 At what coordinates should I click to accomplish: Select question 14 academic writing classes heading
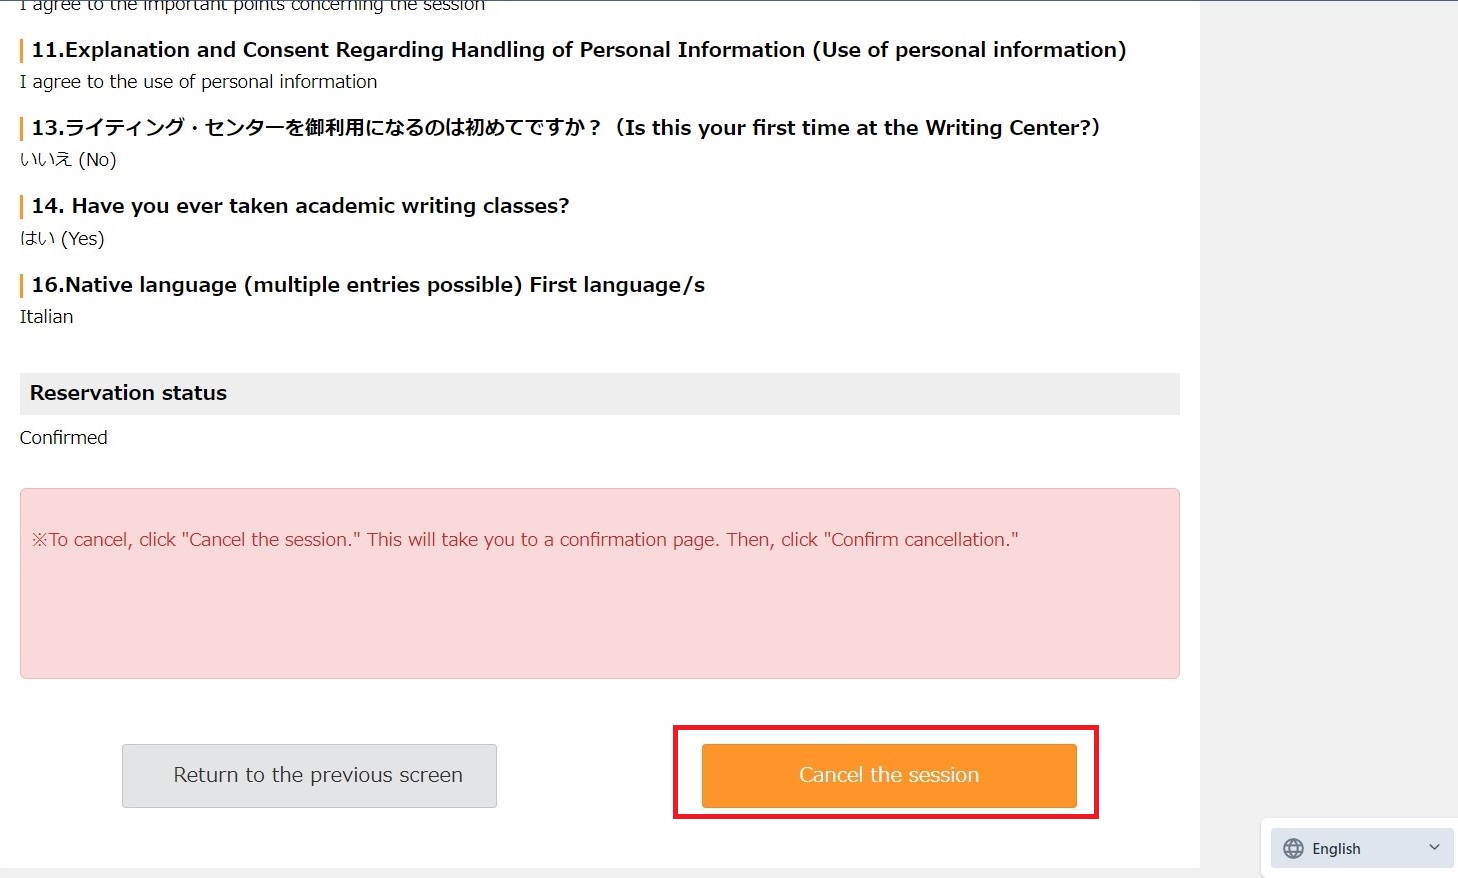(x=300, y=206)
